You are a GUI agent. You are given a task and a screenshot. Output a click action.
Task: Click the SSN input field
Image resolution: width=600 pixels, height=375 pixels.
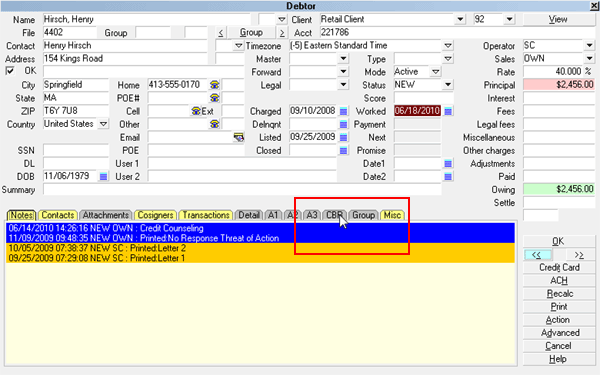pyautogui.click(x=76, y=150)
